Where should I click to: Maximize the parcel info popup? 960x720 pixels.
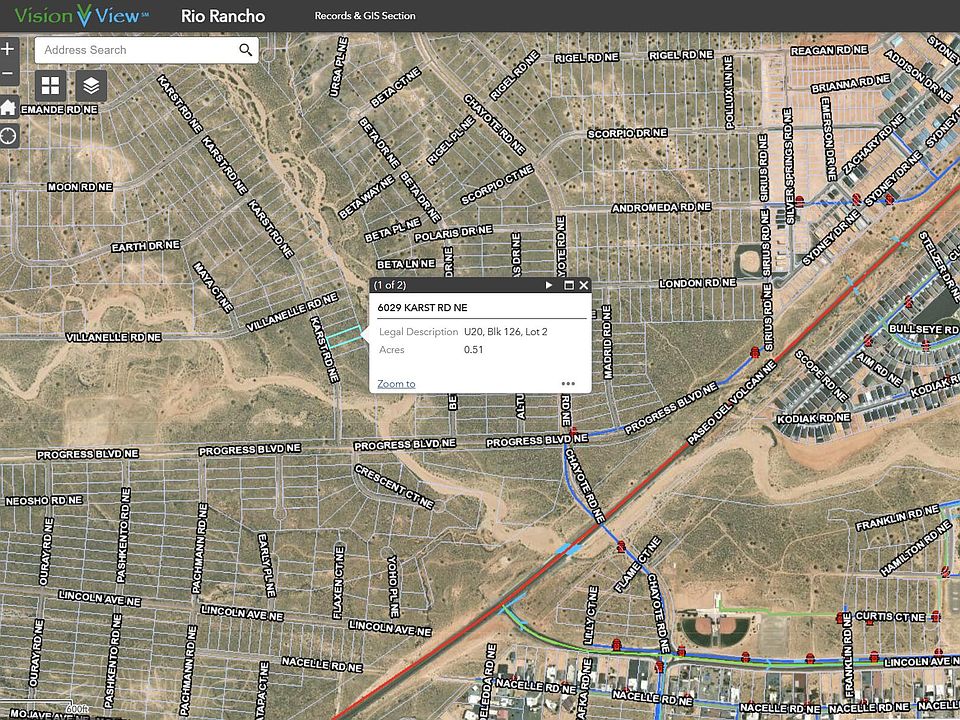pyautogui.click(x=569, y=285)
